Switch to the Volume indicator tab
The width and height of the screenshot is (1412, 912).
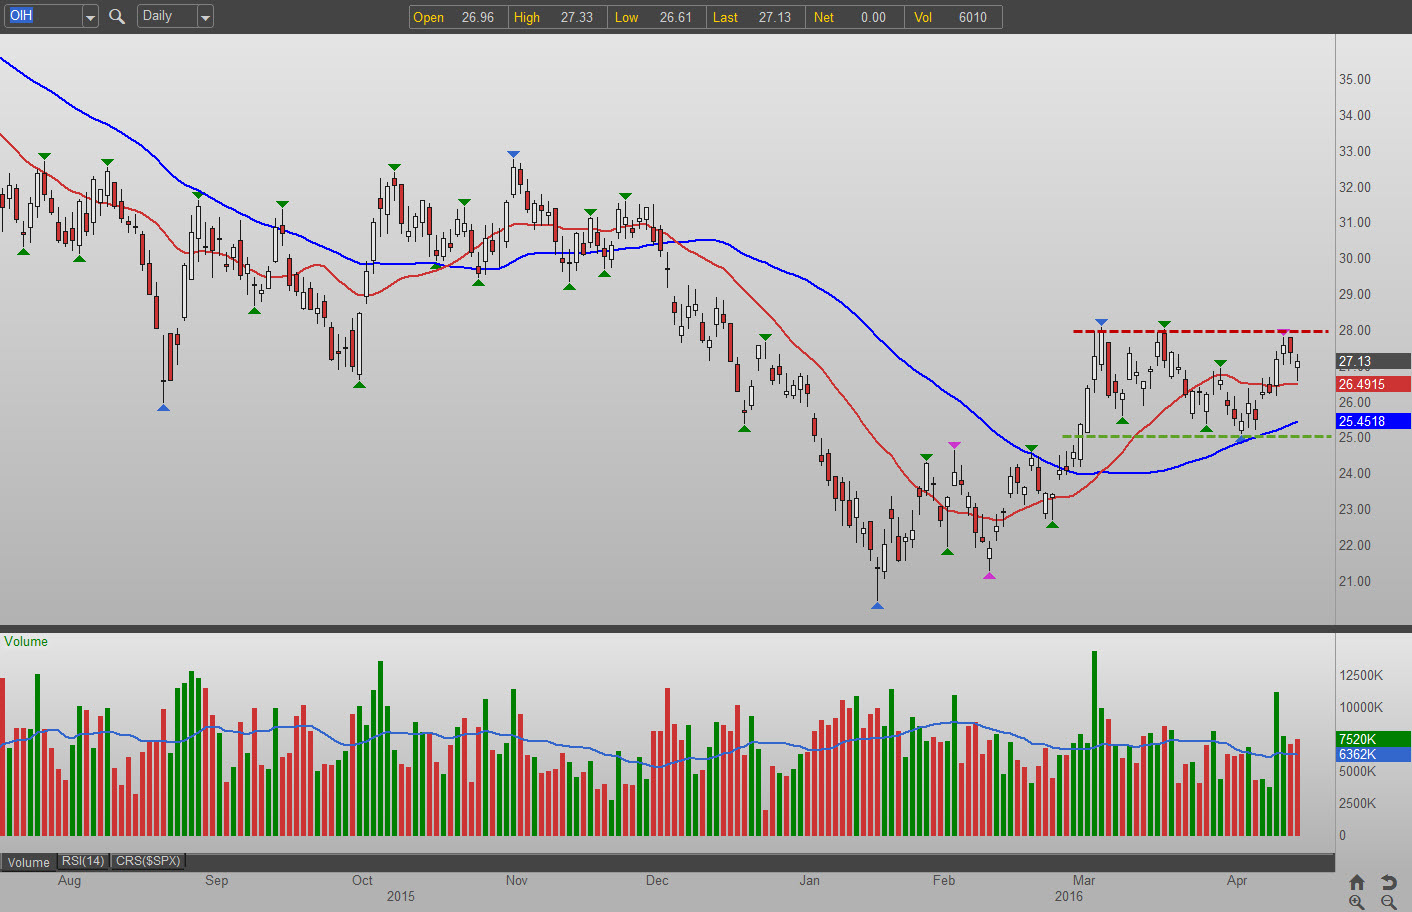coord(29,862)
